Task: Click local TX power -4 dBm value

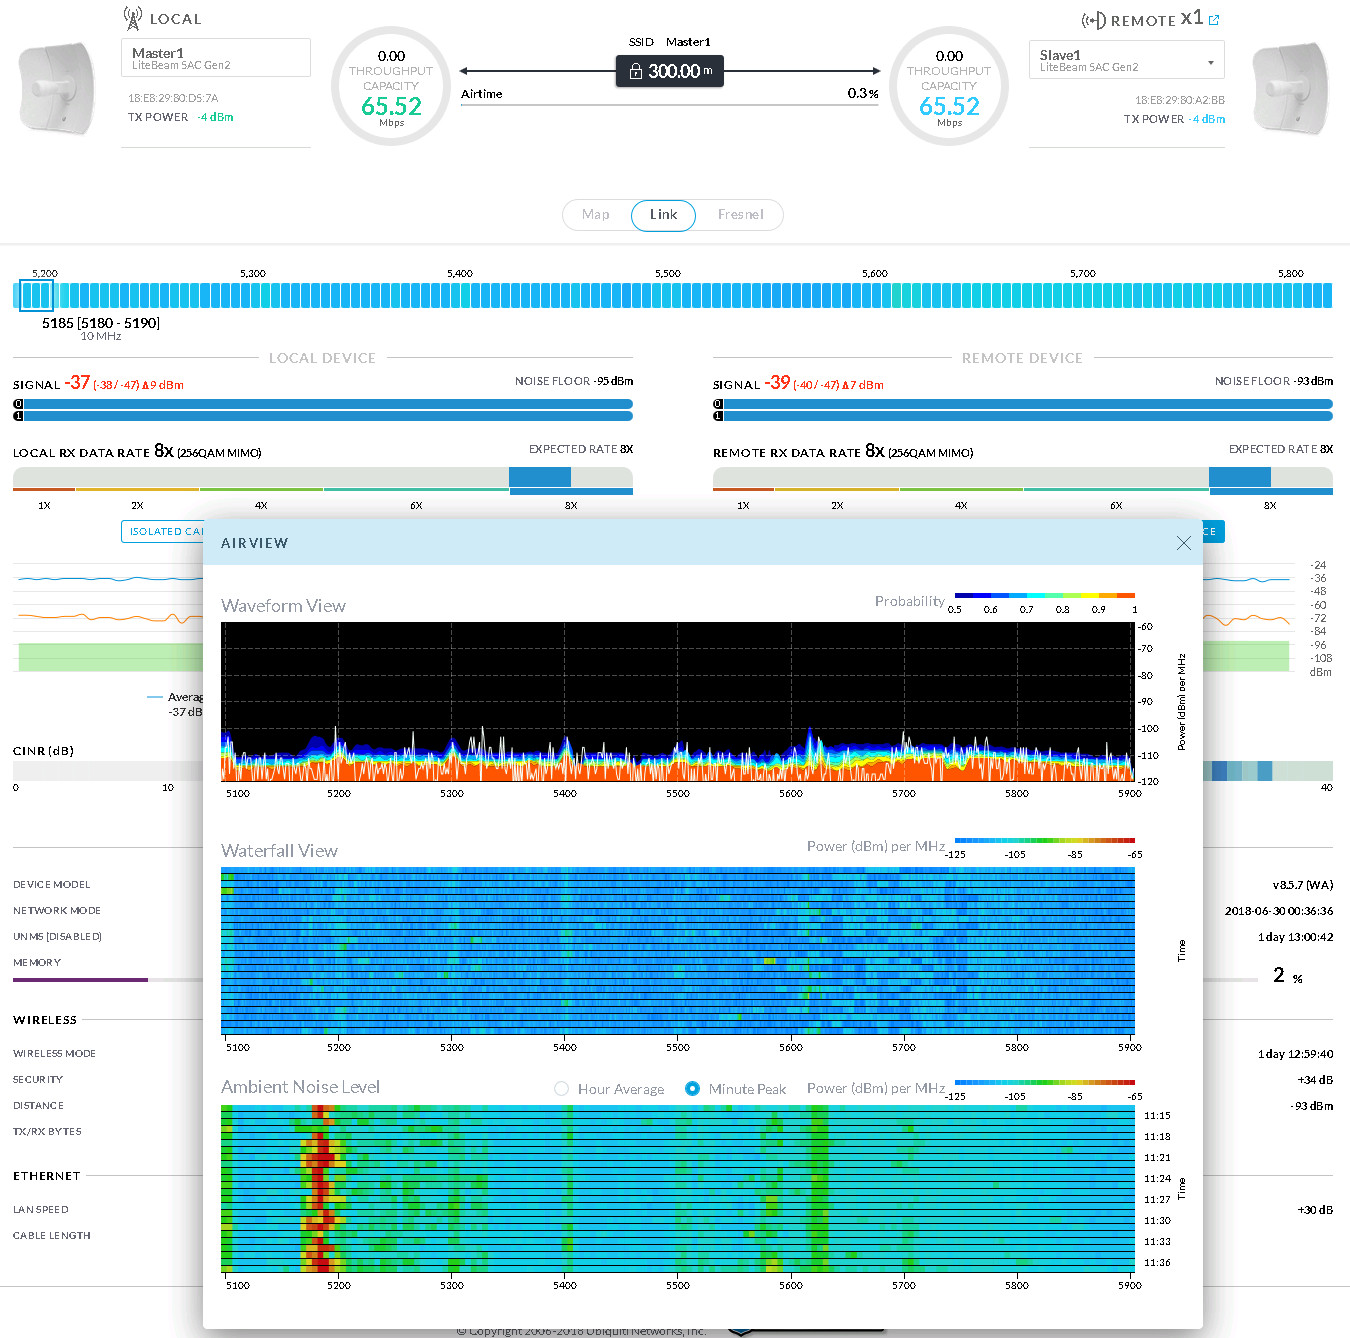Action: tap(215, 117)
